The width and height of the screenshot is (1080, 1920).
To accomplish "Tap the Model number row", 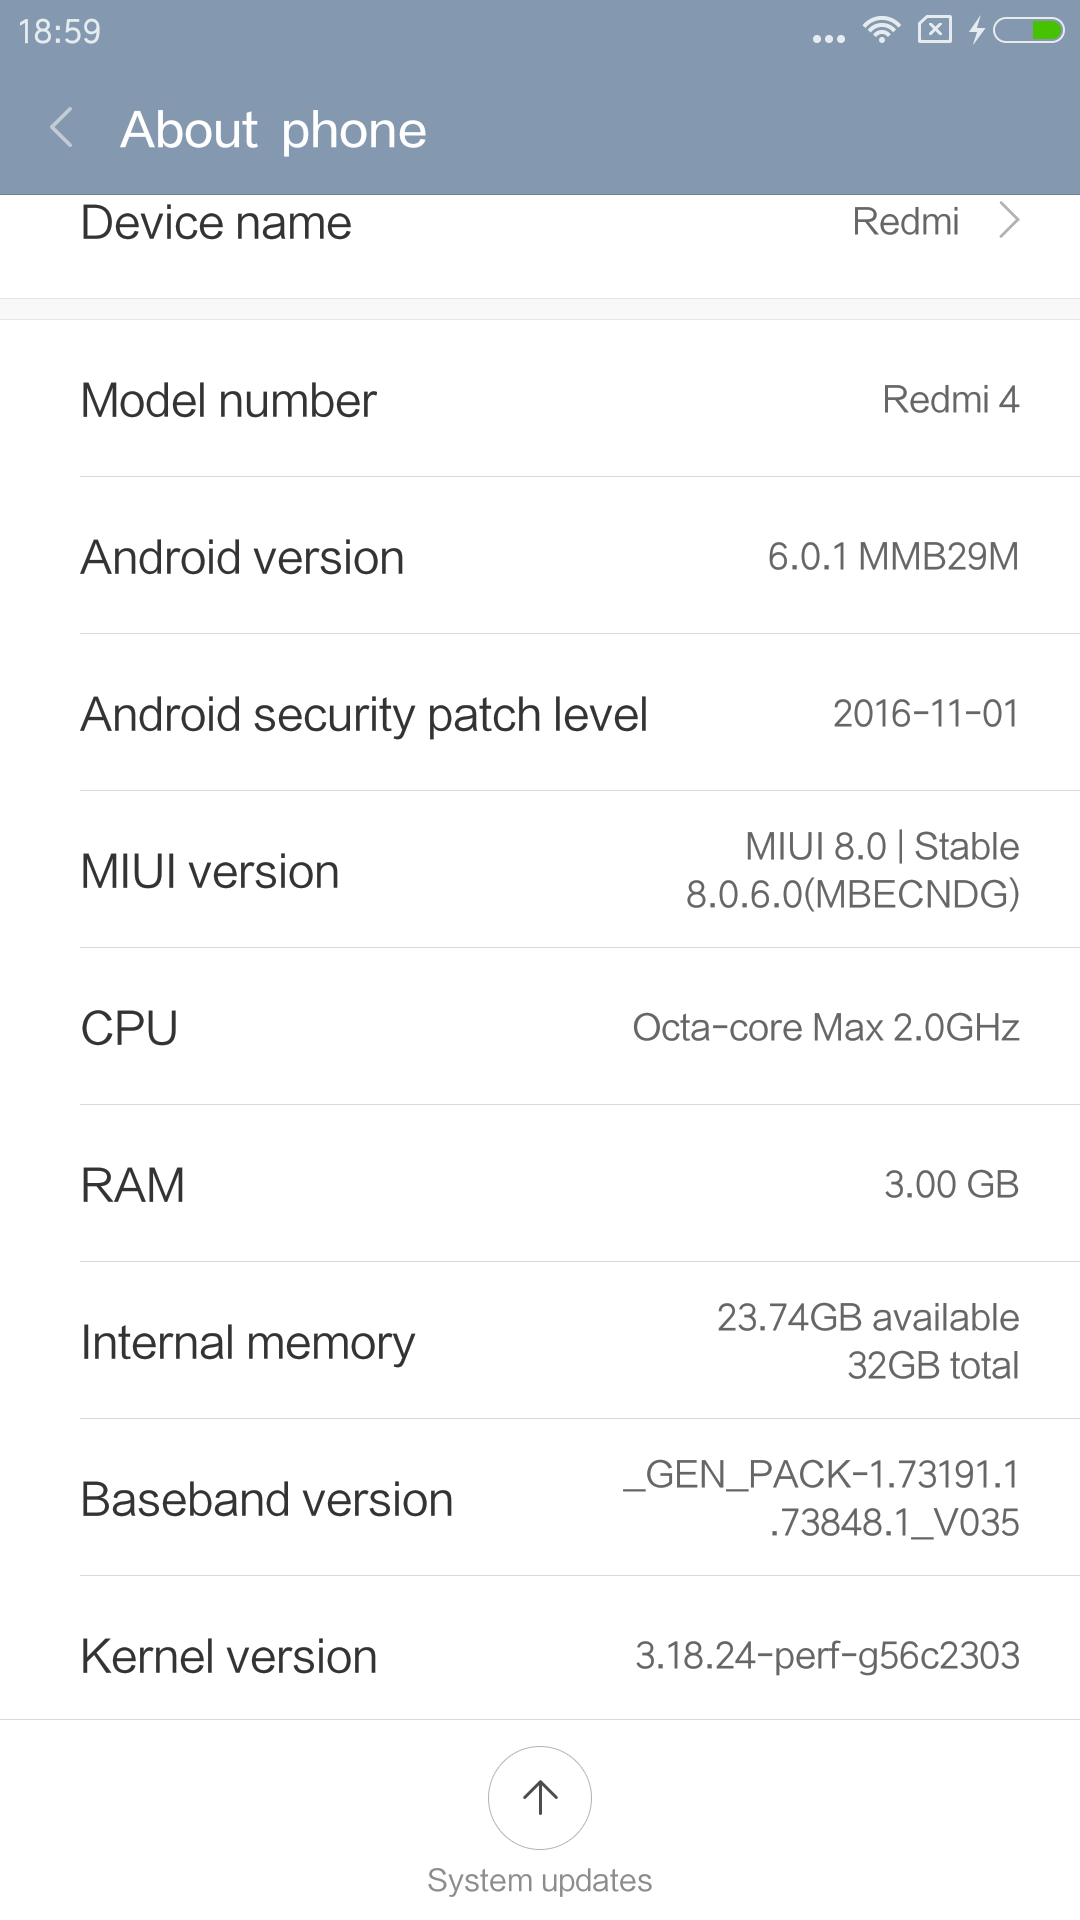I will 540,400.
